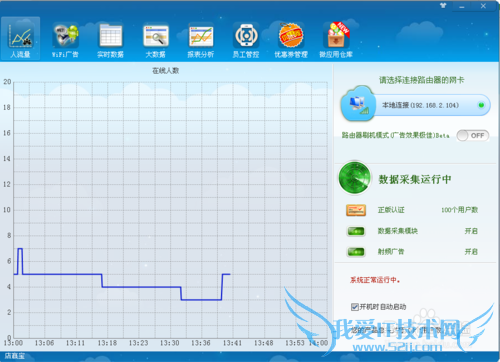Open the 本地连接 network card dropdown
The image size is (500, 362).
432,105
